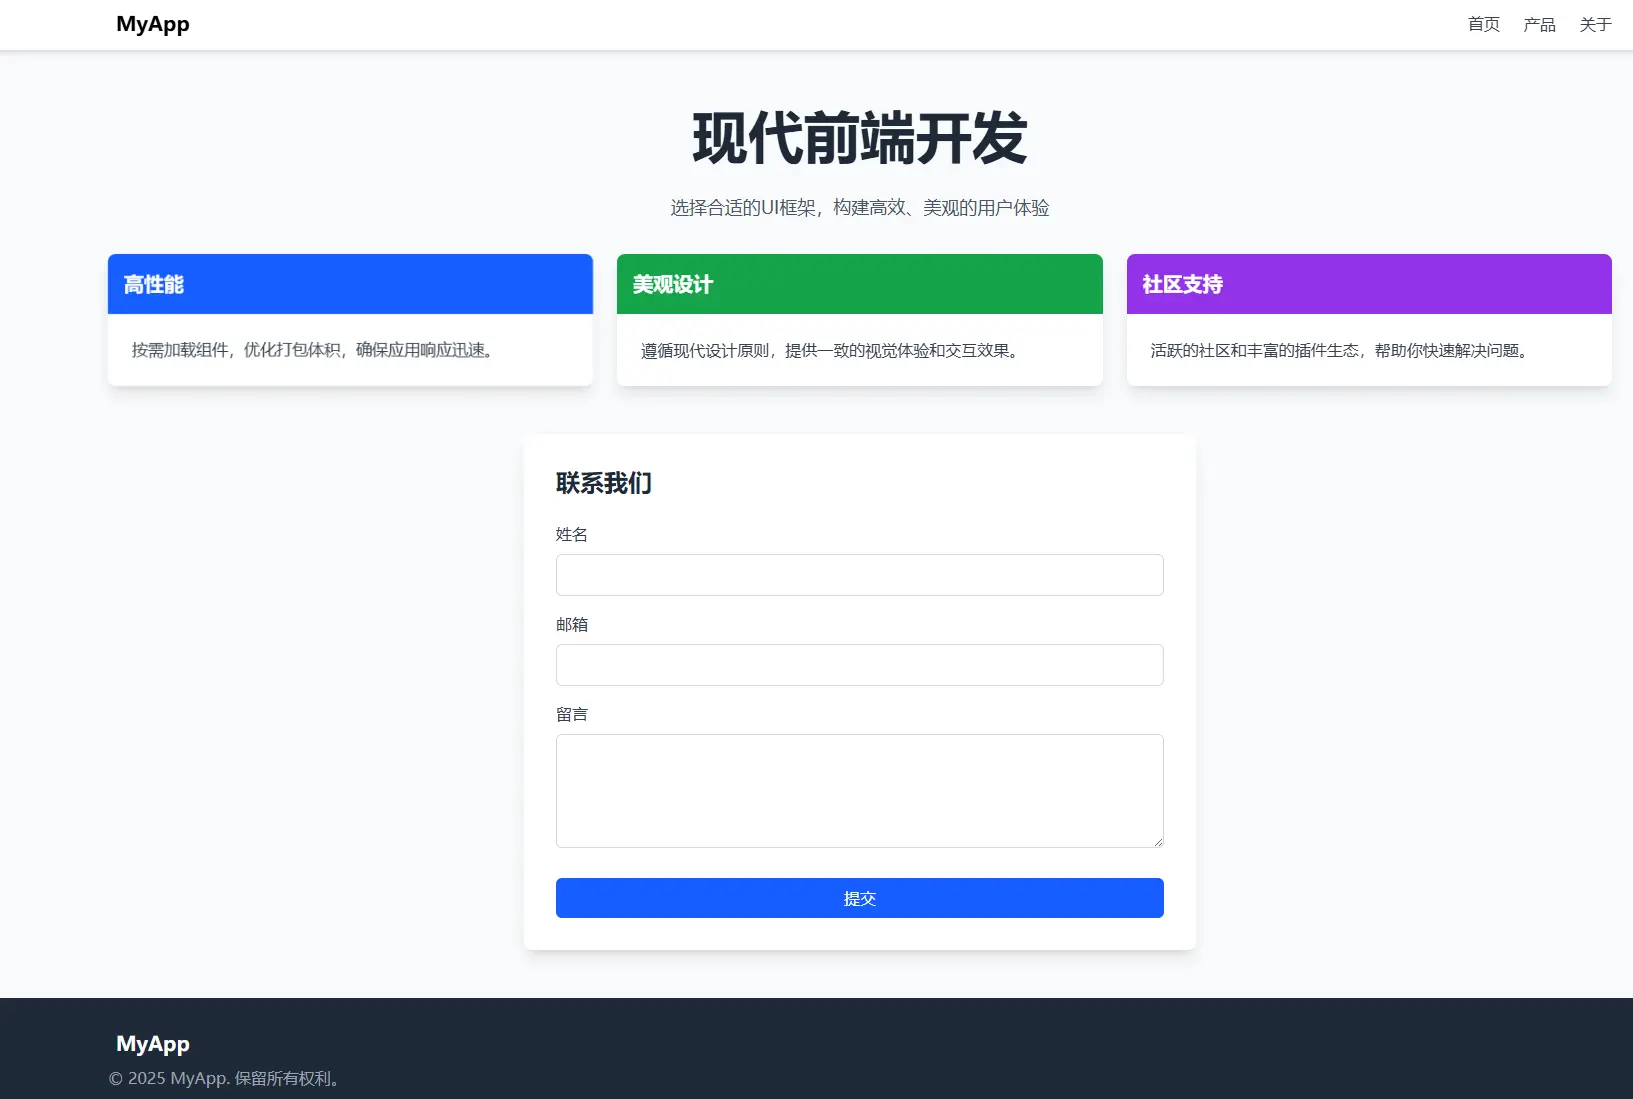Click the purple 社区支持 card header
This screenshot has height=1099, width=1633.
pyautogui.click(x=1369, y=284)
